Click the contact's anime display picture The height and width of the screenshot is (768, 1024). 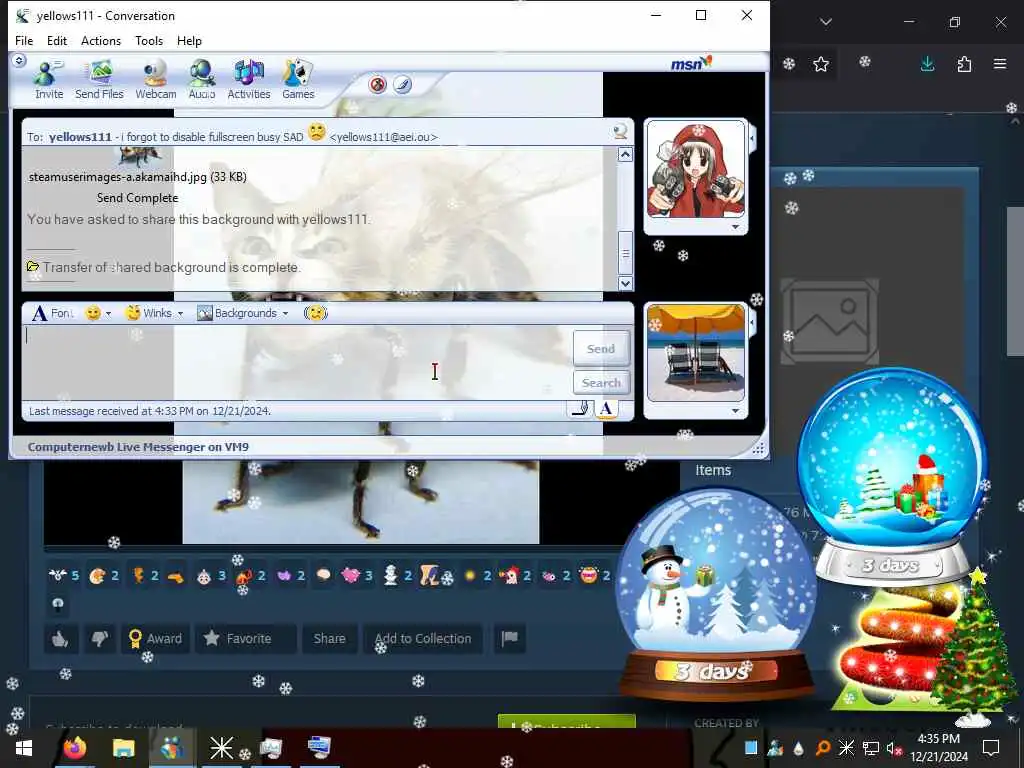(696, 169)
